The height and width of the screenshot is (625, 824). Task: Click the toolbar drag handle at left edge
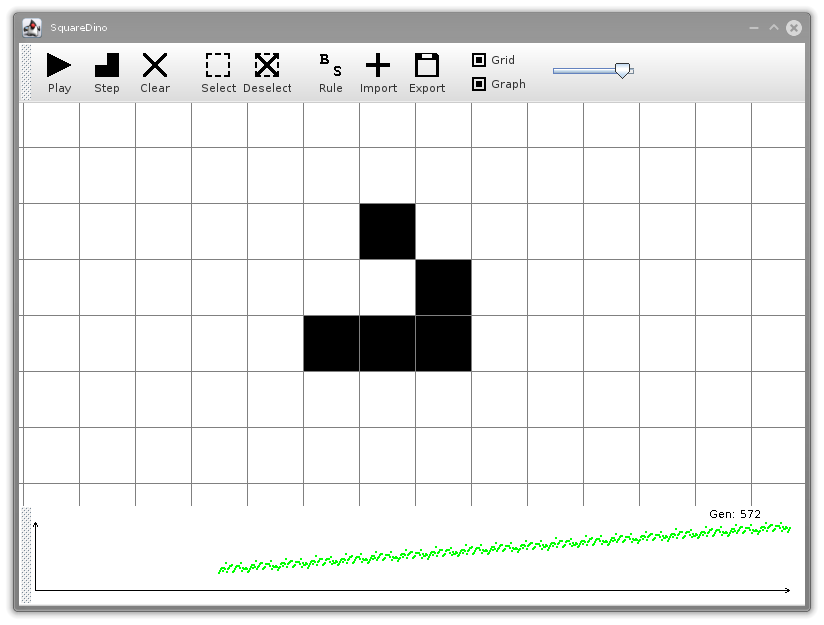click(26, 72)
